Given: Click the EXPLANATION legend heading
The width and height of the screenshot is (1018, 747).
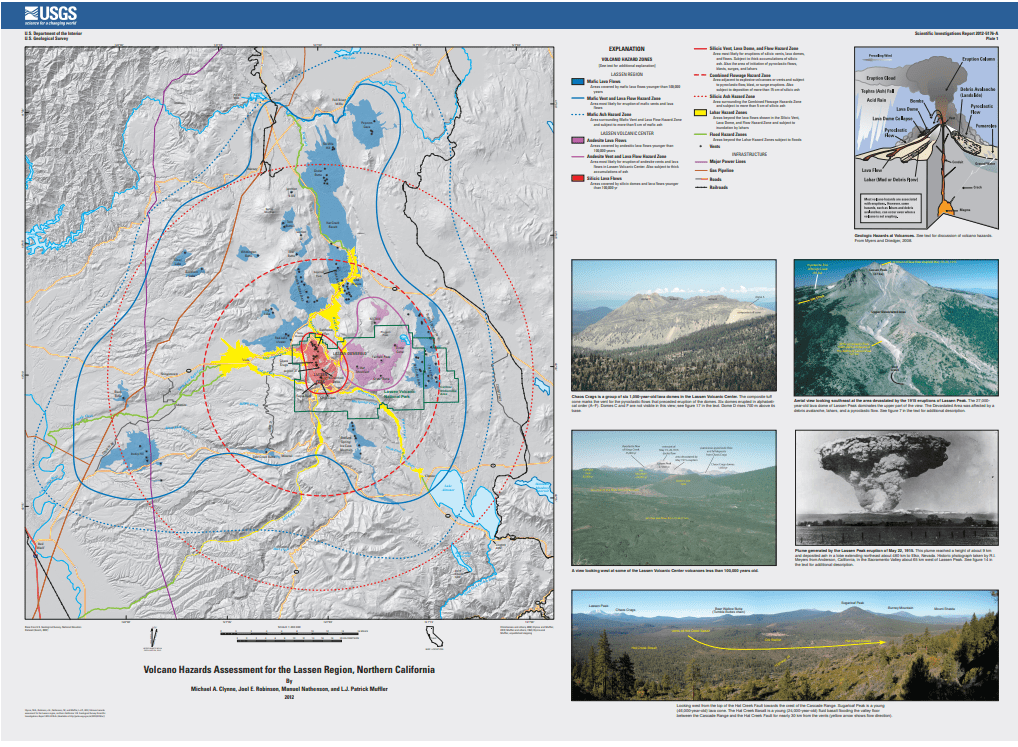Looking at the screenshot, I should point(627,47).
